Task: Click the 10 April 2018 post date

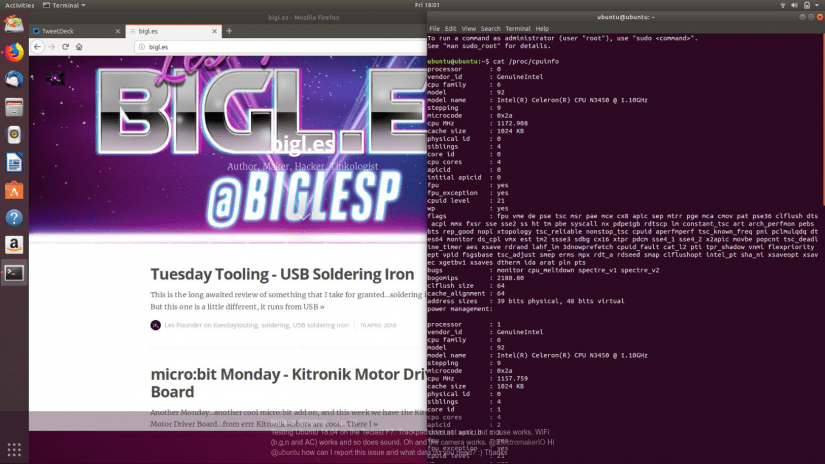Action: tap(378, 325)
